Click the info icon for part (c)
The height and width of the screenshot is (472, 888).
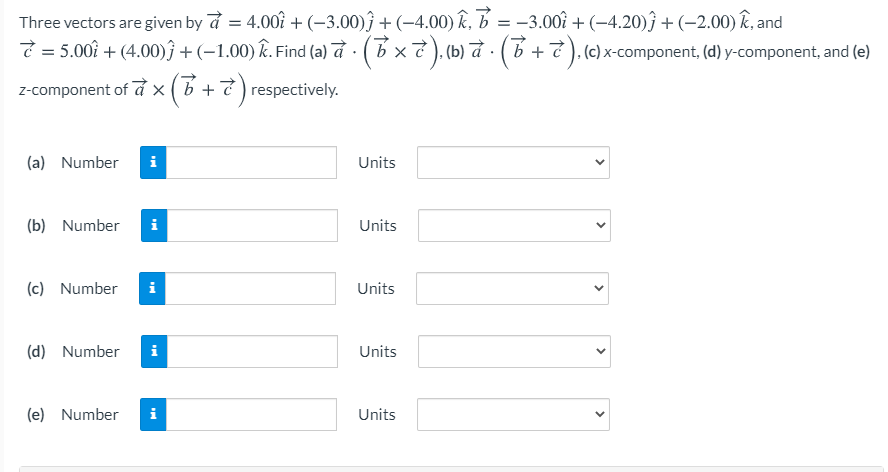click(152, 288)
